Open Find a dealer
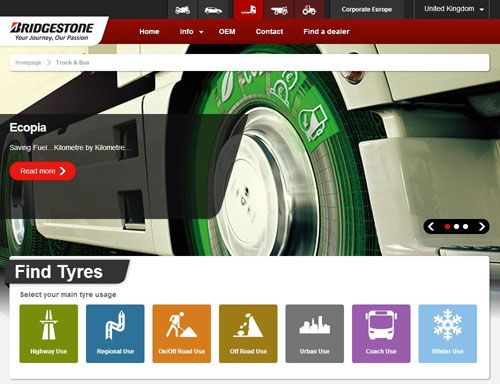The width and height of the screenshot is (500, 384). [x=326, y=32]
